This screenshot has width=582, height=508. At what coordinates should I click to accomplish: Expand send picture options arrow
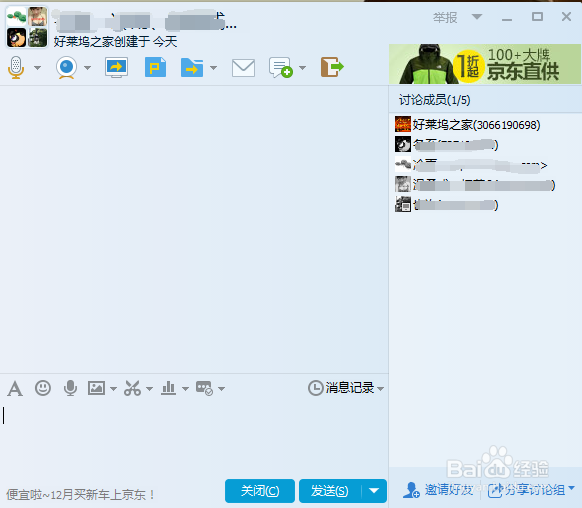pos(114,389)
